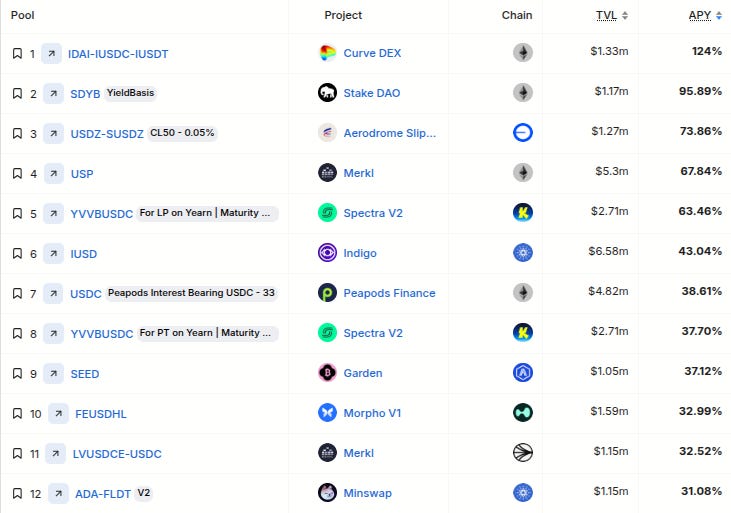Open external link icon for SDYB
Viewport: 731px width, 513px height.
(x=54, y=94)
